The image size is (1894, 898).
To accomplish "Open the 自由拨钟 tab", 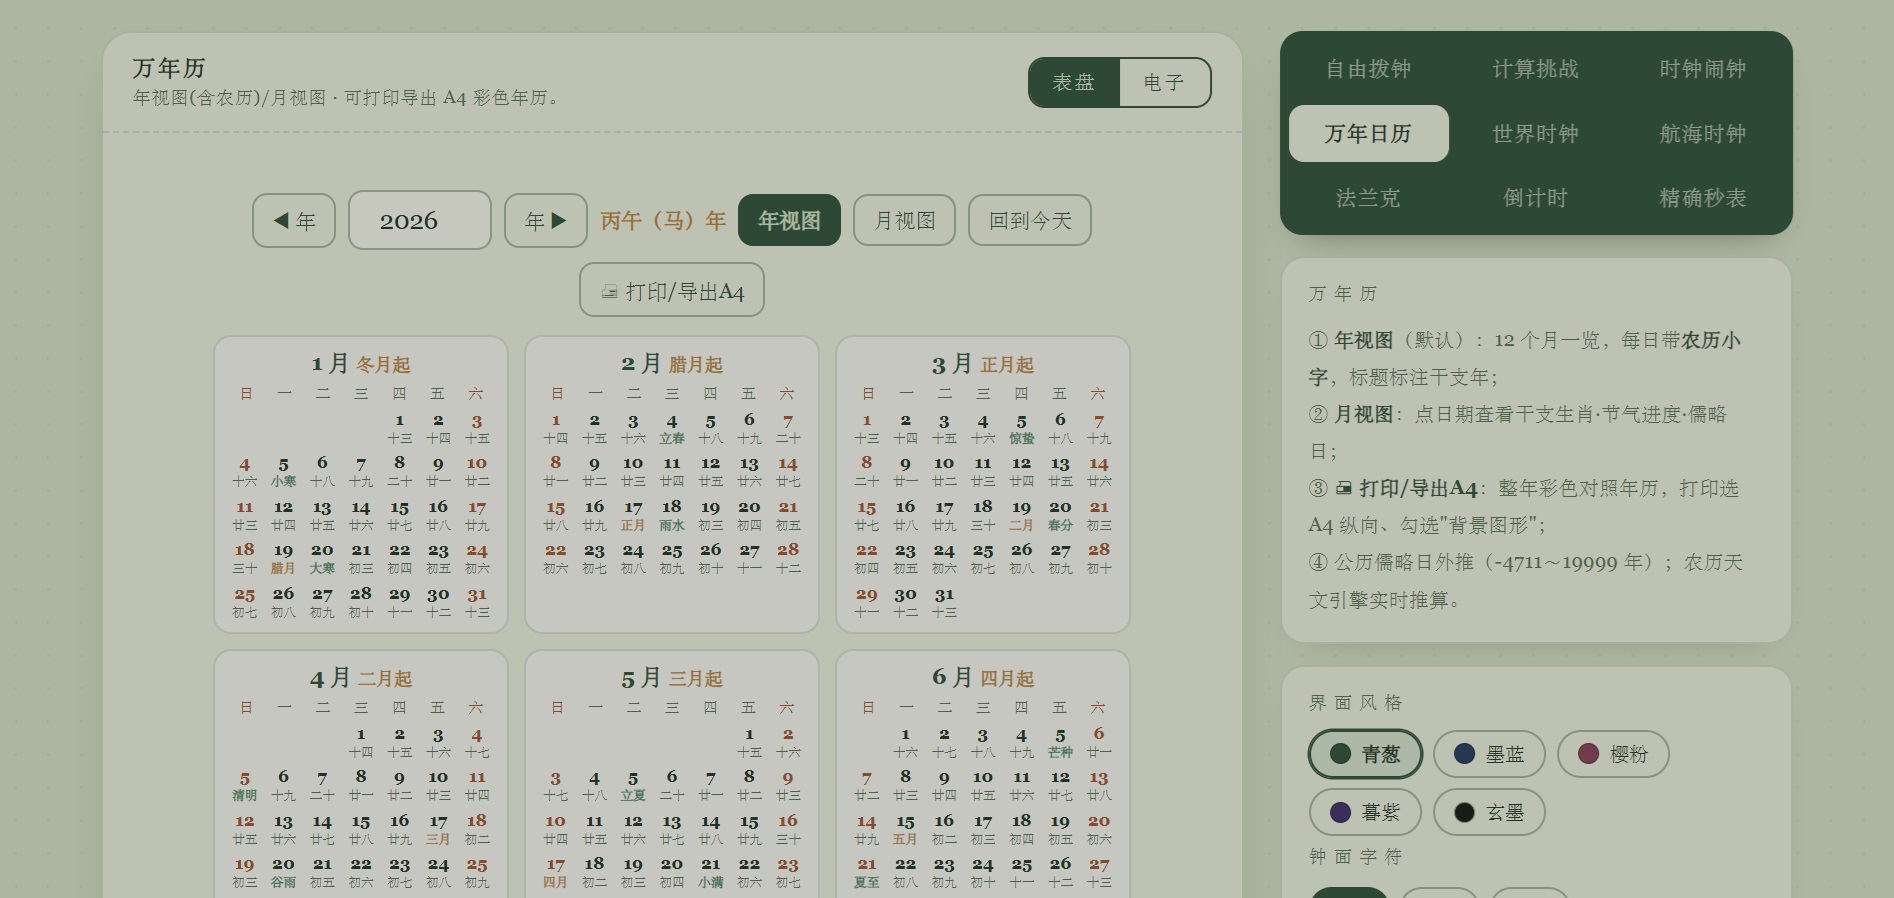I will 1368,69.
